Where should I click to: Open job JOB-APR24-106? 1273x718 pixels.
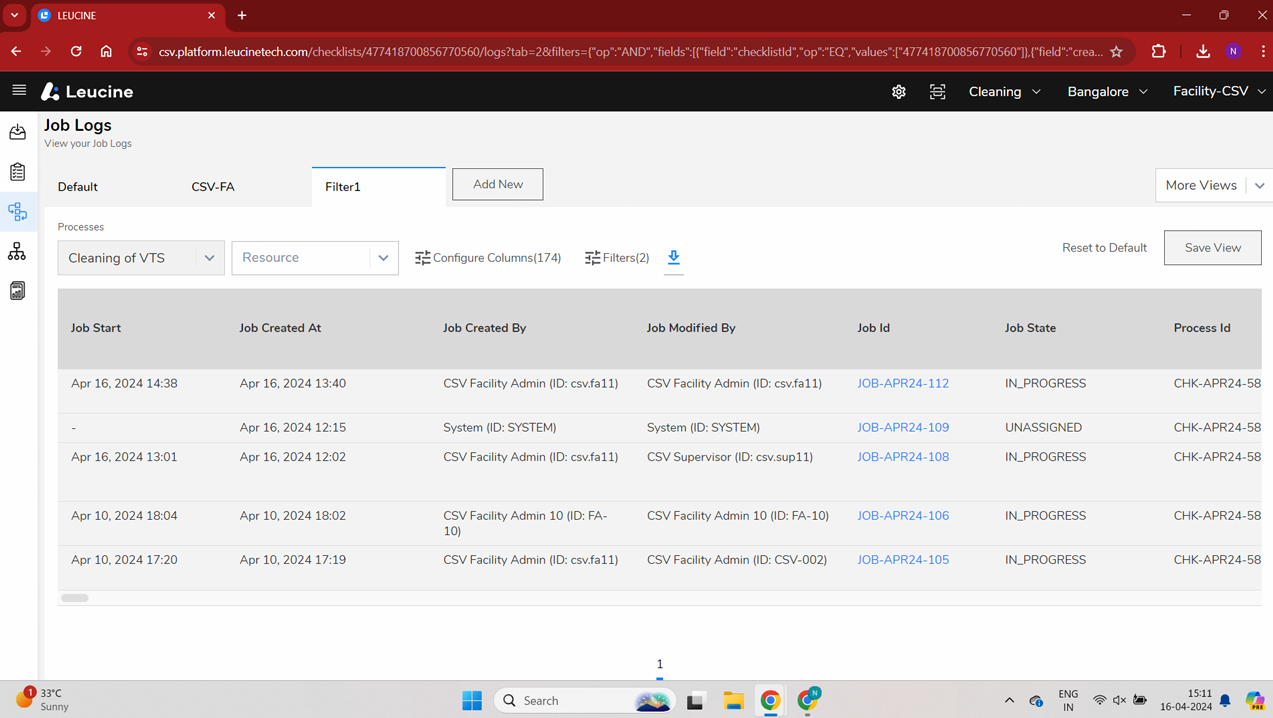[x=903, y=516]
